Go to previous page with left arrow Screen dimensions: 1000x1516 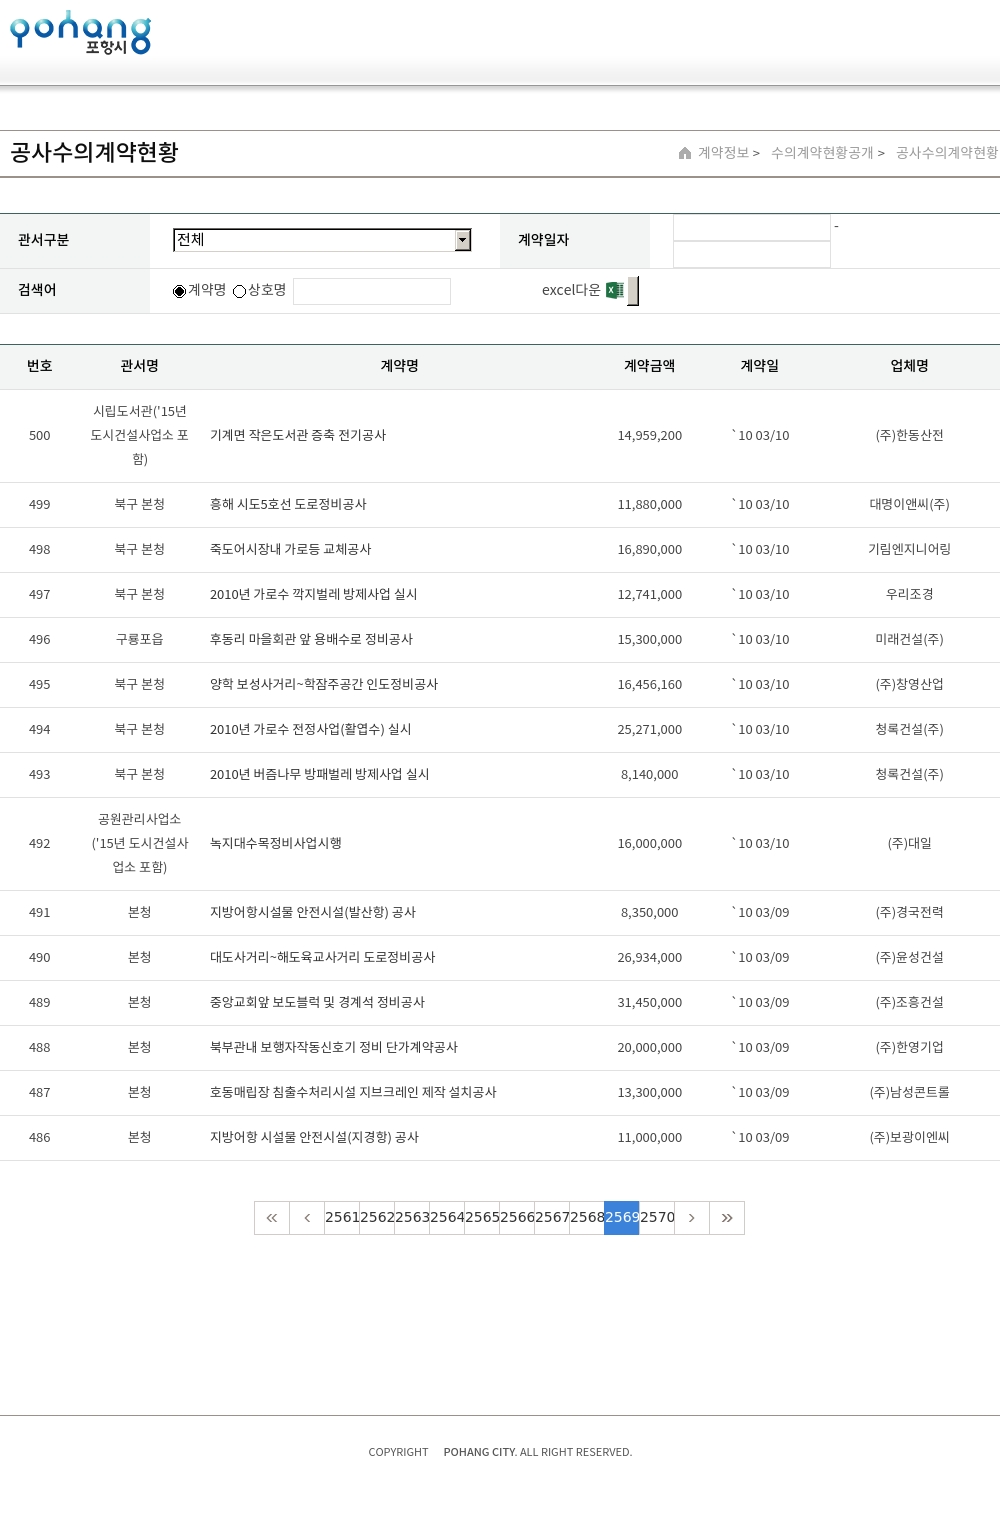(x=307, y=1218)
